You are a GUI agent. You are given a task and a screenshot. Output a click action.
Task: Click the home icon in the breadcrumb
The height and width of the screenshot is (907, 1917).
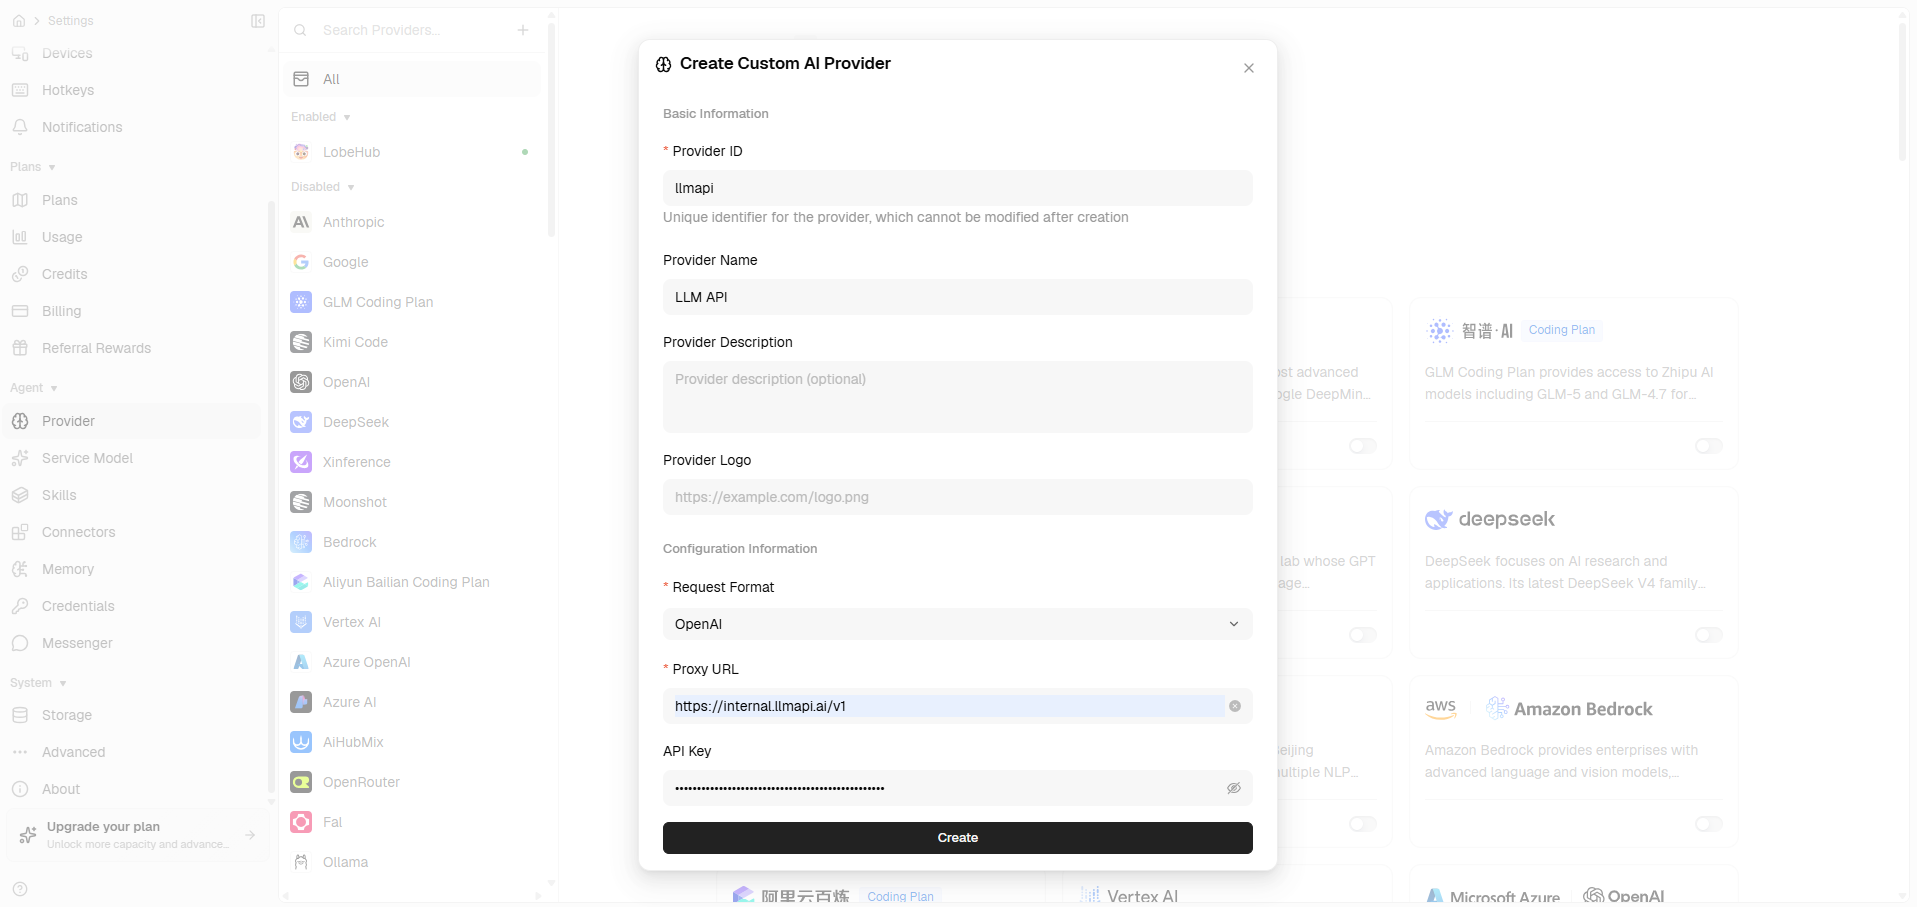(x=19, y=21)
